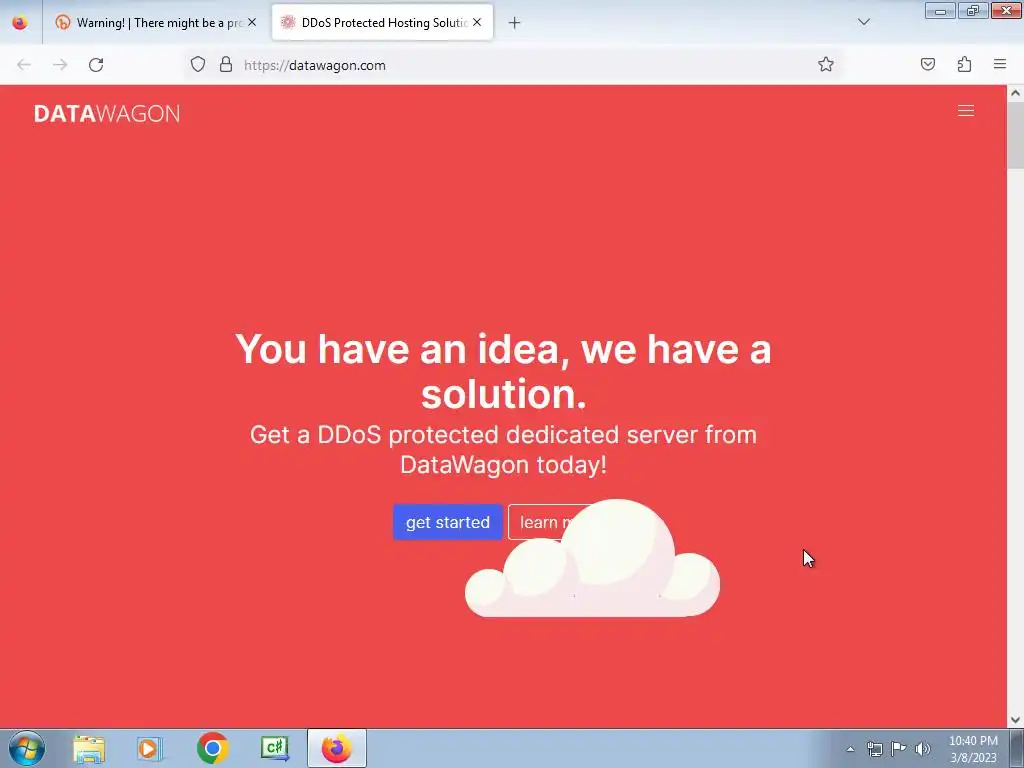Open Windows Explorer from the taskbar
Viewport: 1024px width, 768px height.
click(89, 749)
